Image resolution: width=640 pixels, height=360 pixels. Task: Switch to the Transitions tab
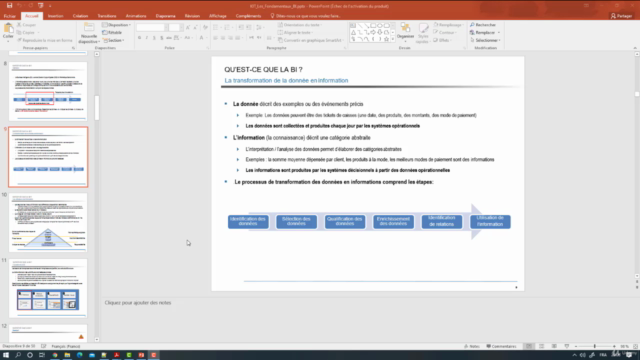tap(107, 16)
